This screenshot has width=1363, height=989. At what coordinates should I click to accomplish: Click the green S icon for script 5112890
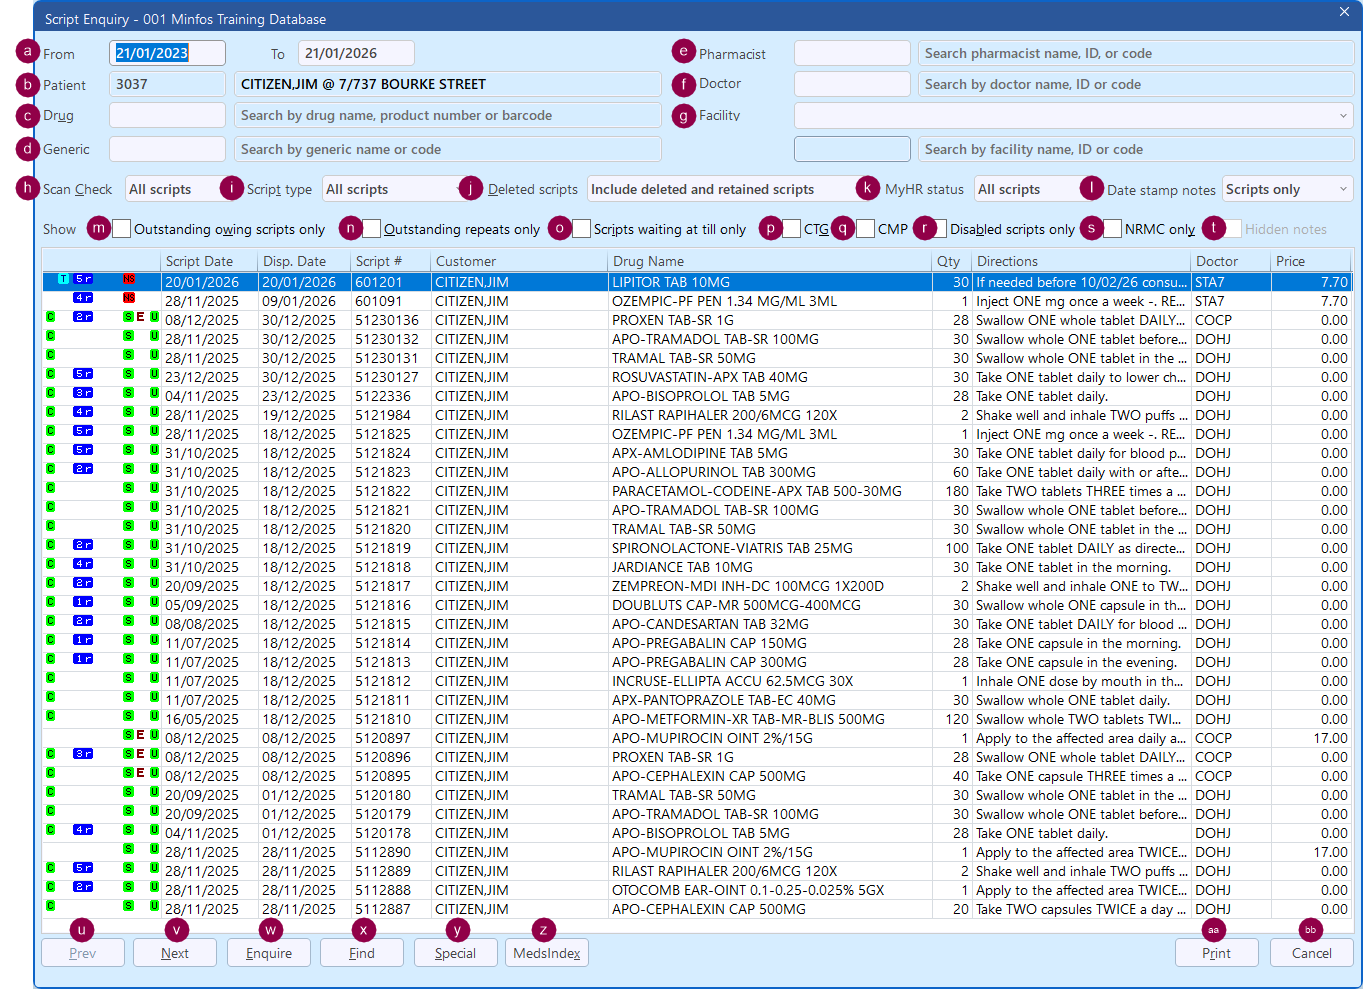click(x=128, y=849)
